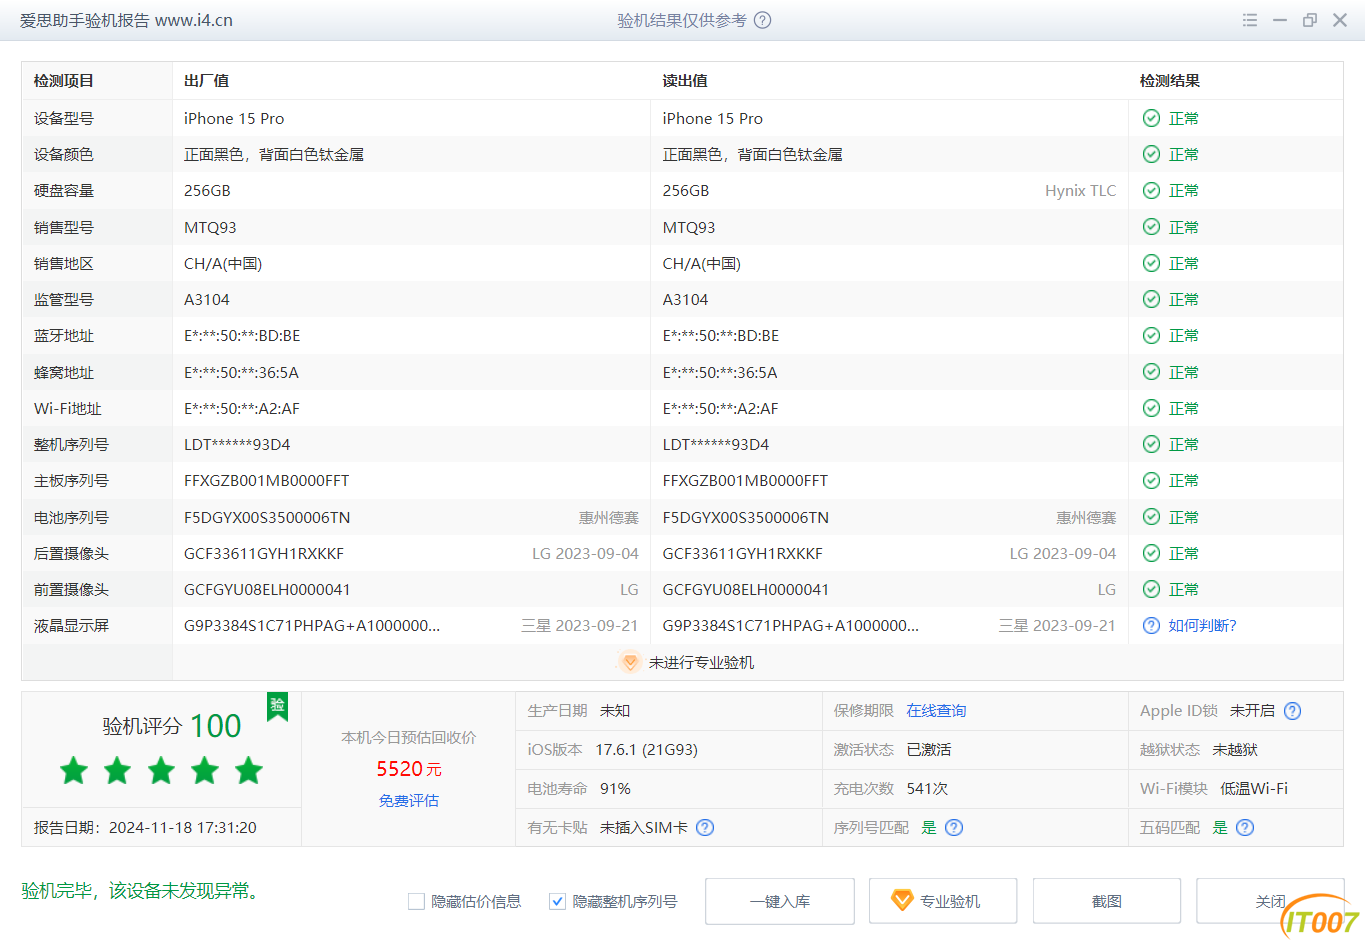Click the 读出值 column header
This screenshot has height=945, width=1365.
point(685,81)
